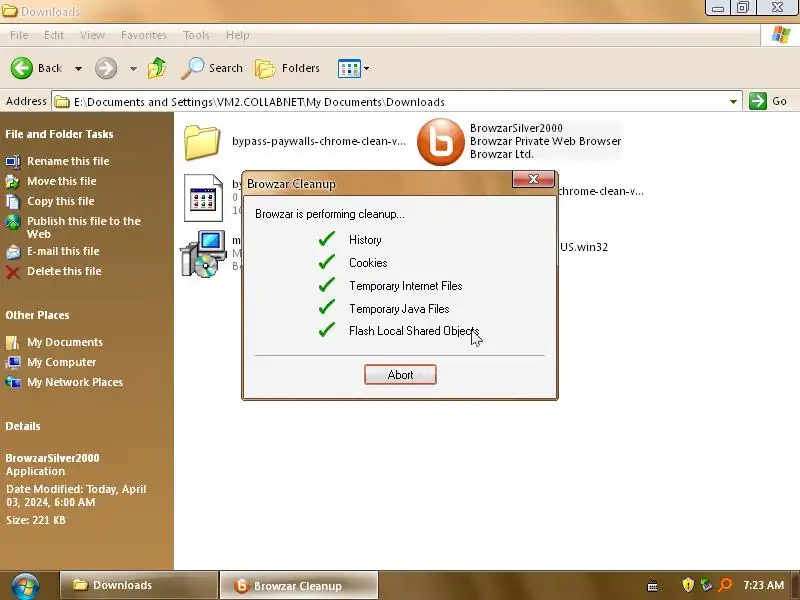This screenshot has width=800, height=600.
Task: Open the Views layout icon
Action: point(349,68)
